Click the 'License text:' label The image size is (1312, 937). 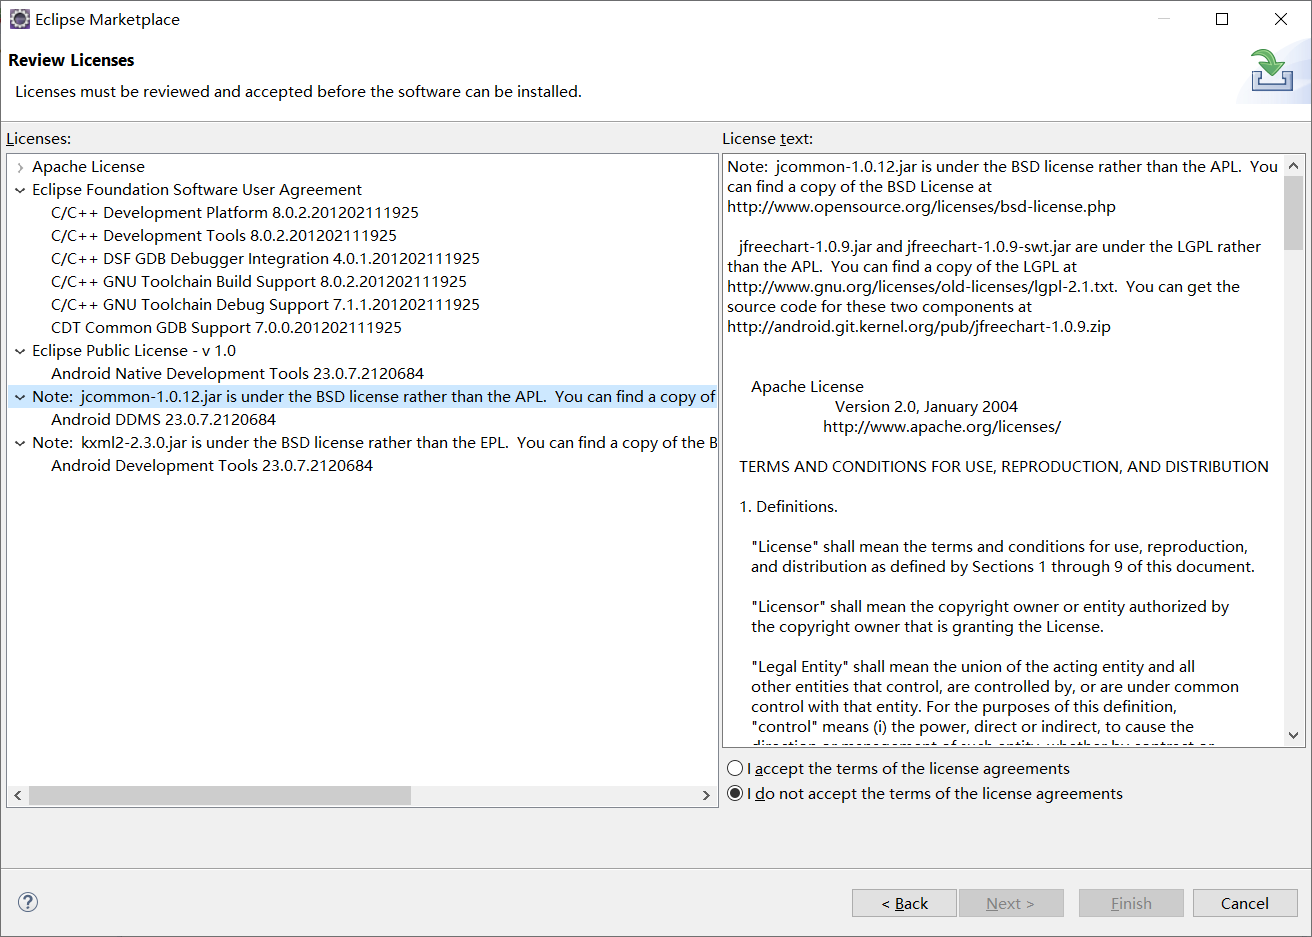pos(767,138)
